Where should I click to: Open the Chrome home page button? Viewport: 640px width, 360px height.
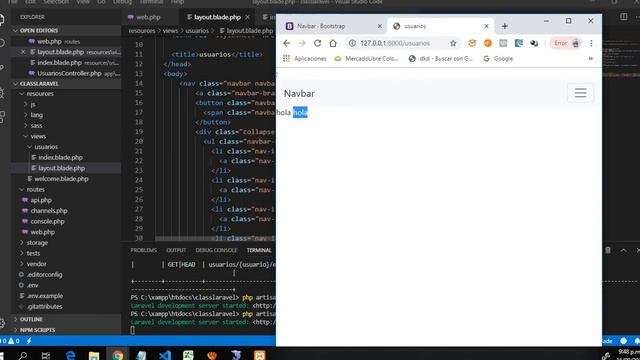tap(333, 43)
